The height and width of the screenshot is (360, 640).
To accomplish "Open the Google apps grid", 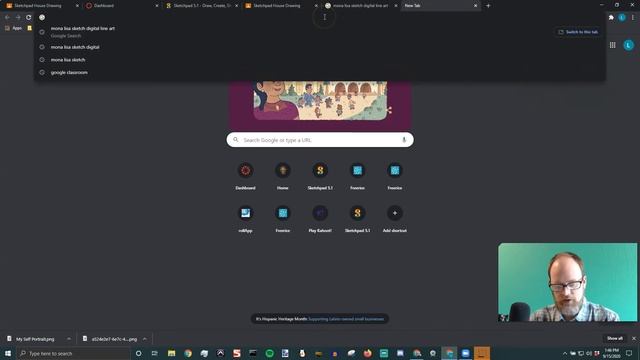I will tap(613, 45).
